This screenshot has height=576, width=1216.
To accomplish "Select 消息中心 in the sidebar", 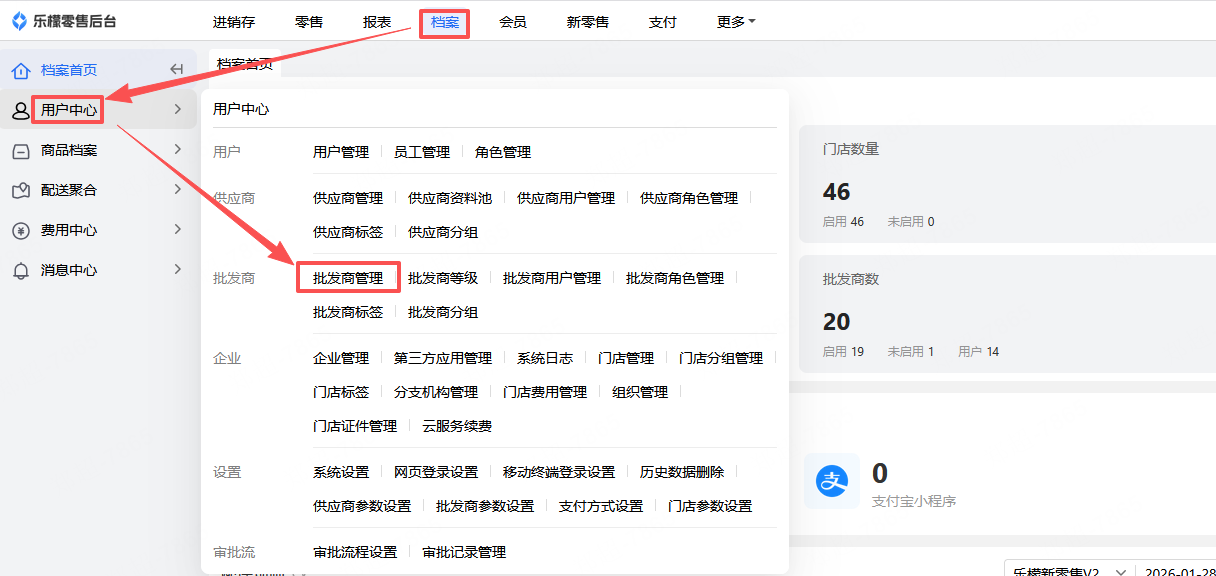I will tap(69, 270).
